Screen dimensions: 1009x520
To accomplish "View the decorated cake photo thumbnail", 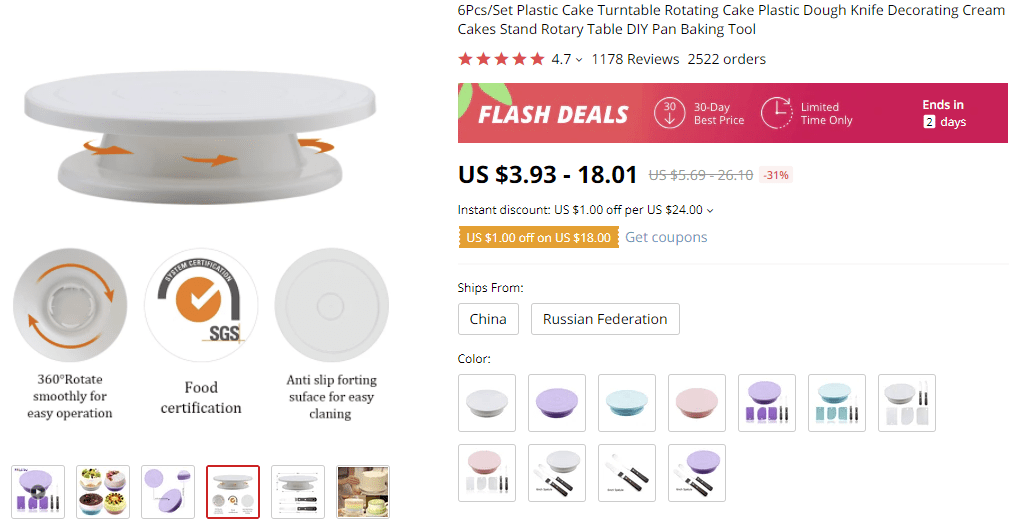I will coord(363,491).
